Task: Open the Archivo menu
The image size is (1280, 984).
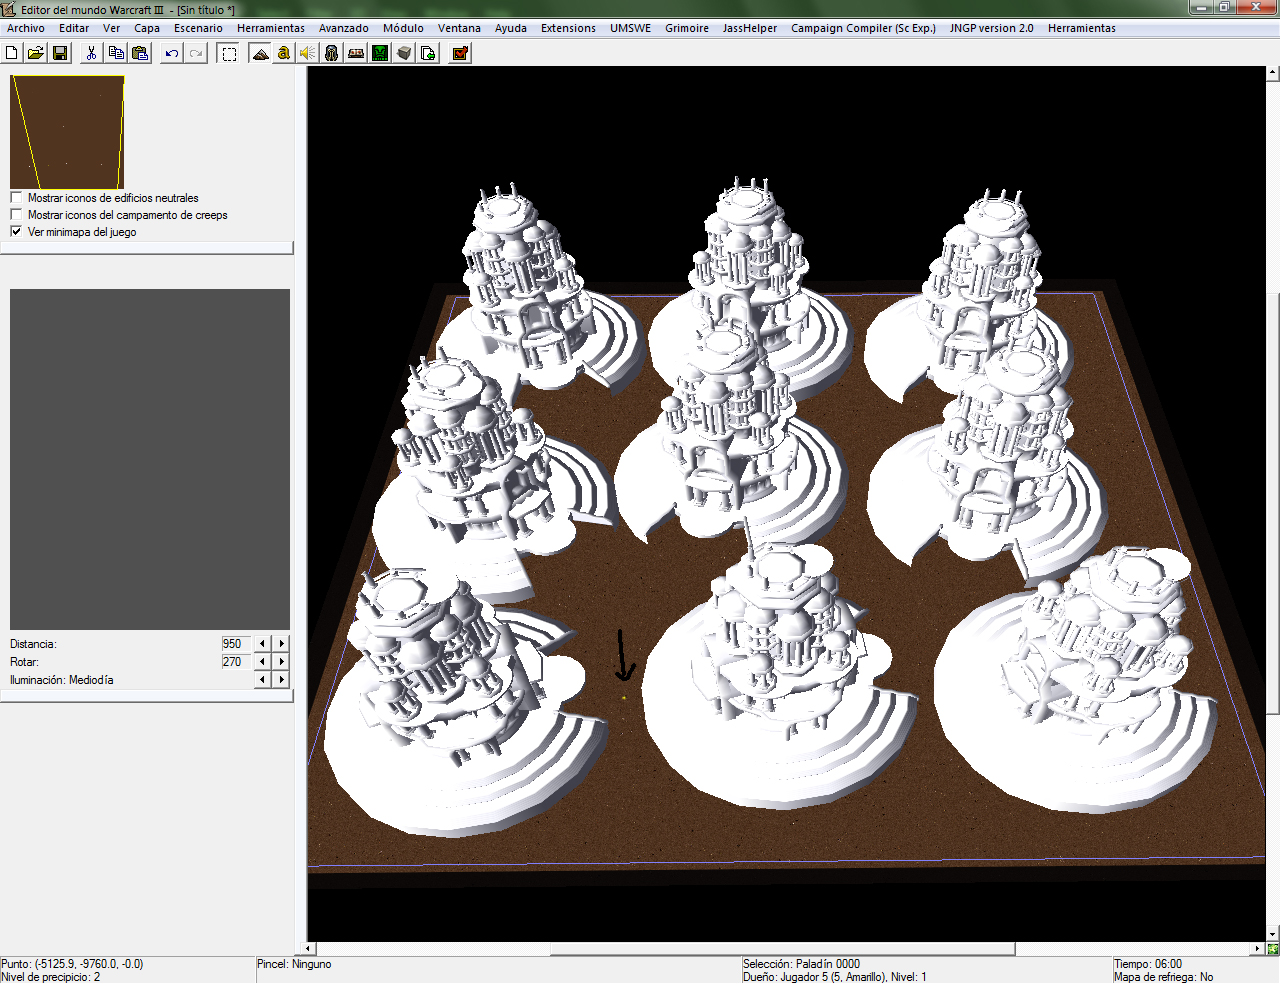Action: [26, 28]
